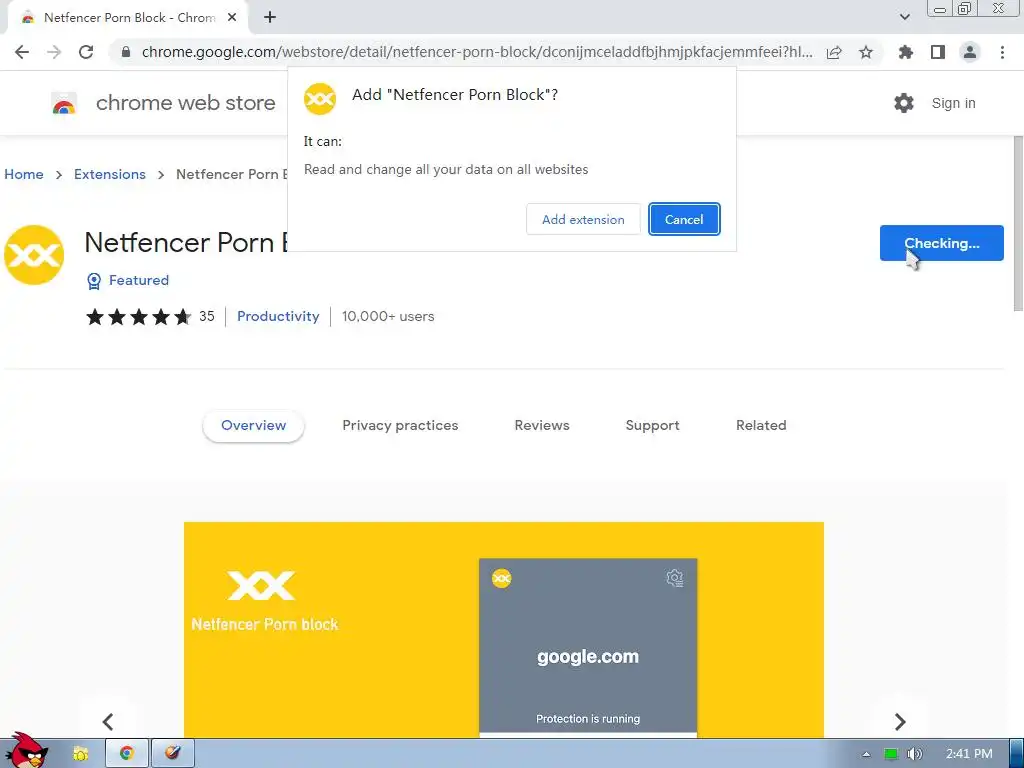Screen dimensions: 1024x768
Task: Click the large Netfencer extension logo
Action: (x=34, y=255)
